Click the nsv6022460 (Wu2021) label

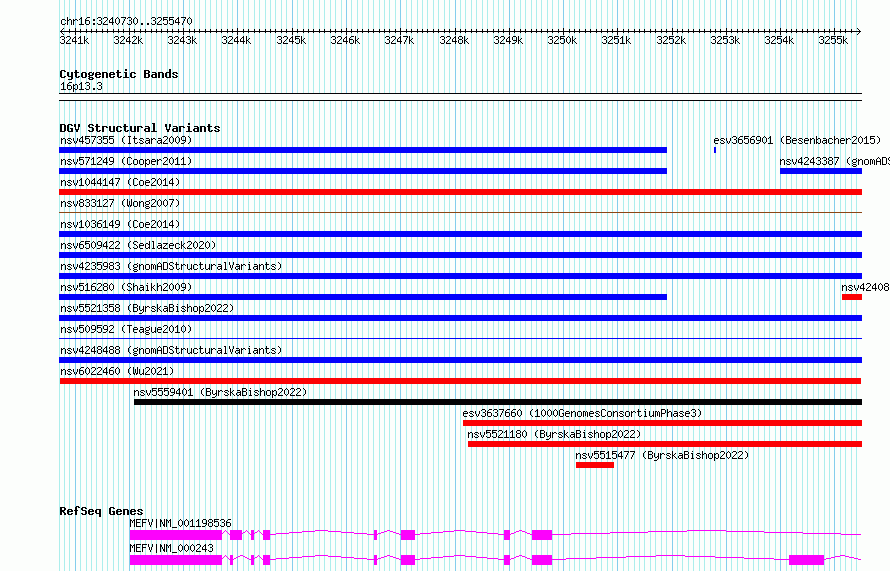[117, 371]
